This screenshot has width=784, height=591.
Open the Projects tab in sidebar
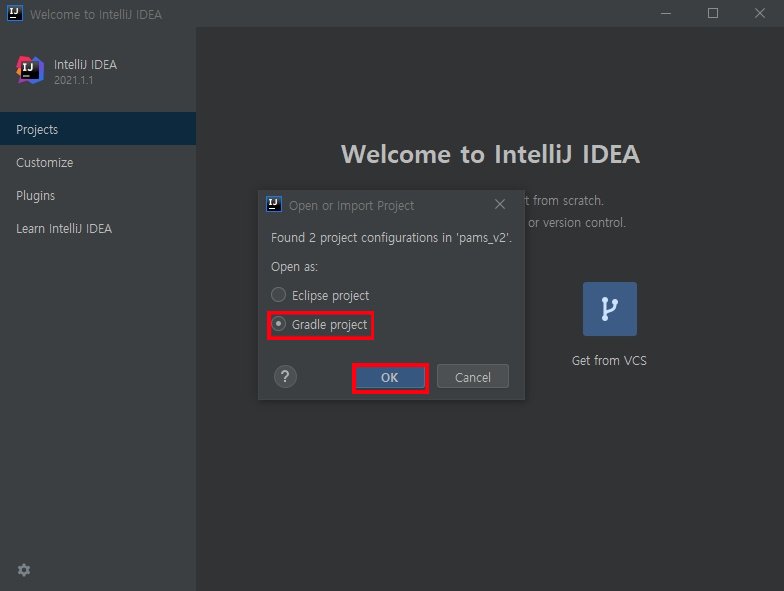click(98, 129)
